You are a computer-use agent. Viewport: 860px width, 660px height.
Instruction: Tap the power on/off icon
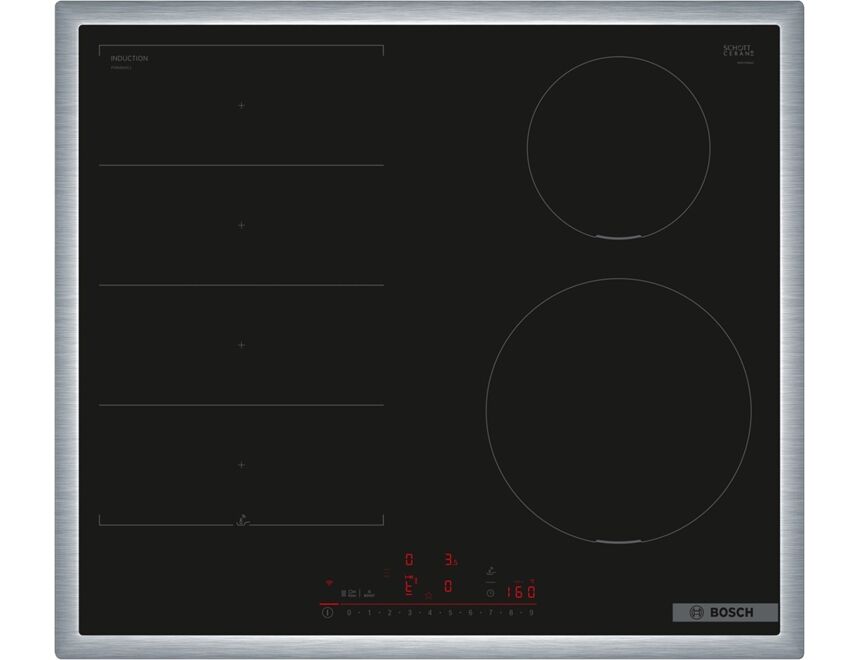pyautogui.click(x=327, y=612)
